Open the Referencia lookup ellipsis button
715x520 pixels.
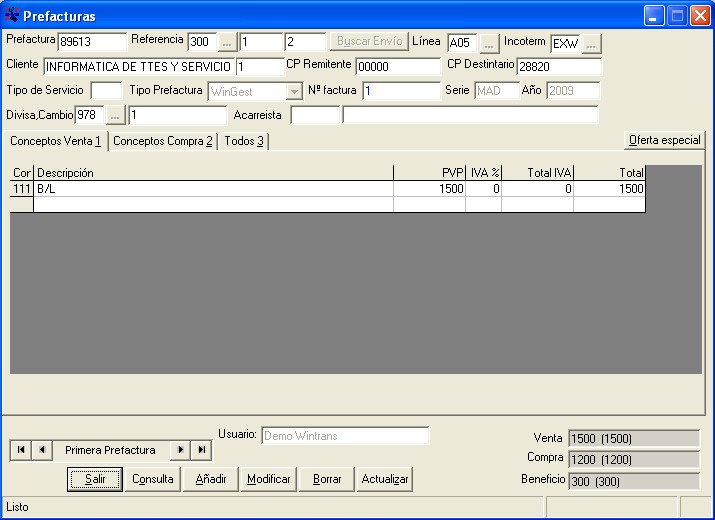[x=227, y=42]
